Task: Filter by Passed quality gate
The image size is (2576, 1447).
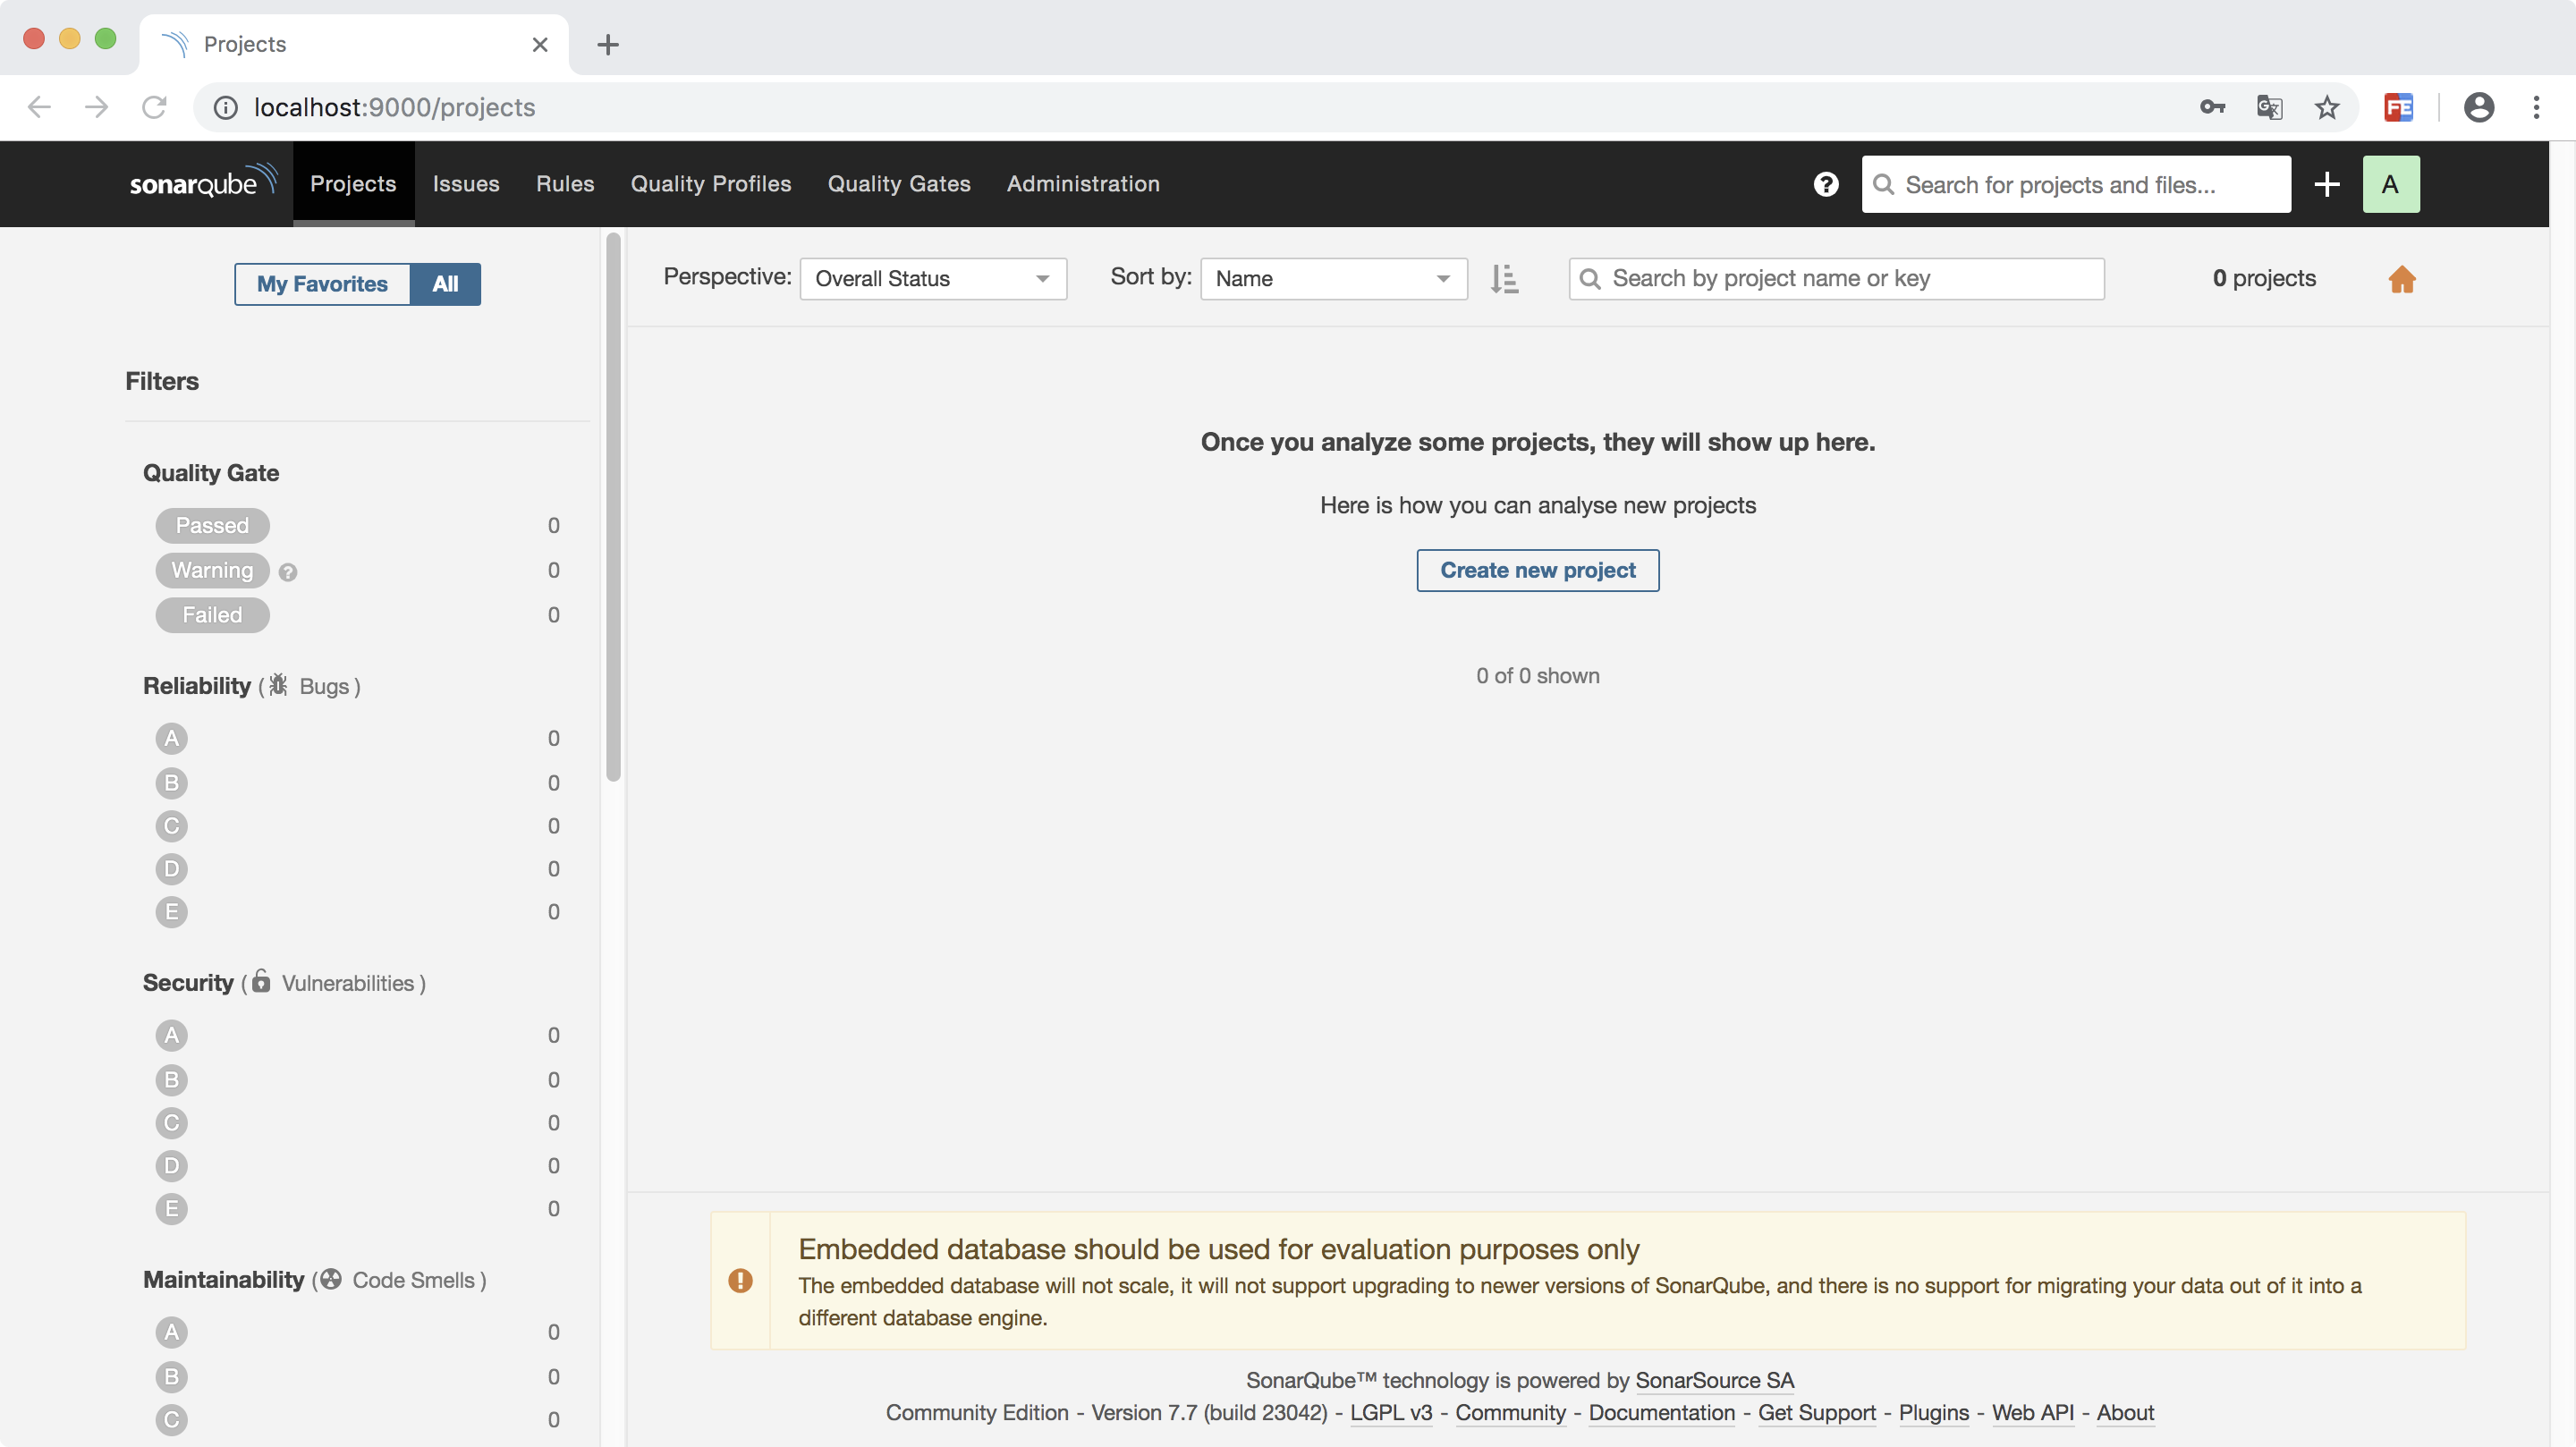Action: click(x=212, y=525)
